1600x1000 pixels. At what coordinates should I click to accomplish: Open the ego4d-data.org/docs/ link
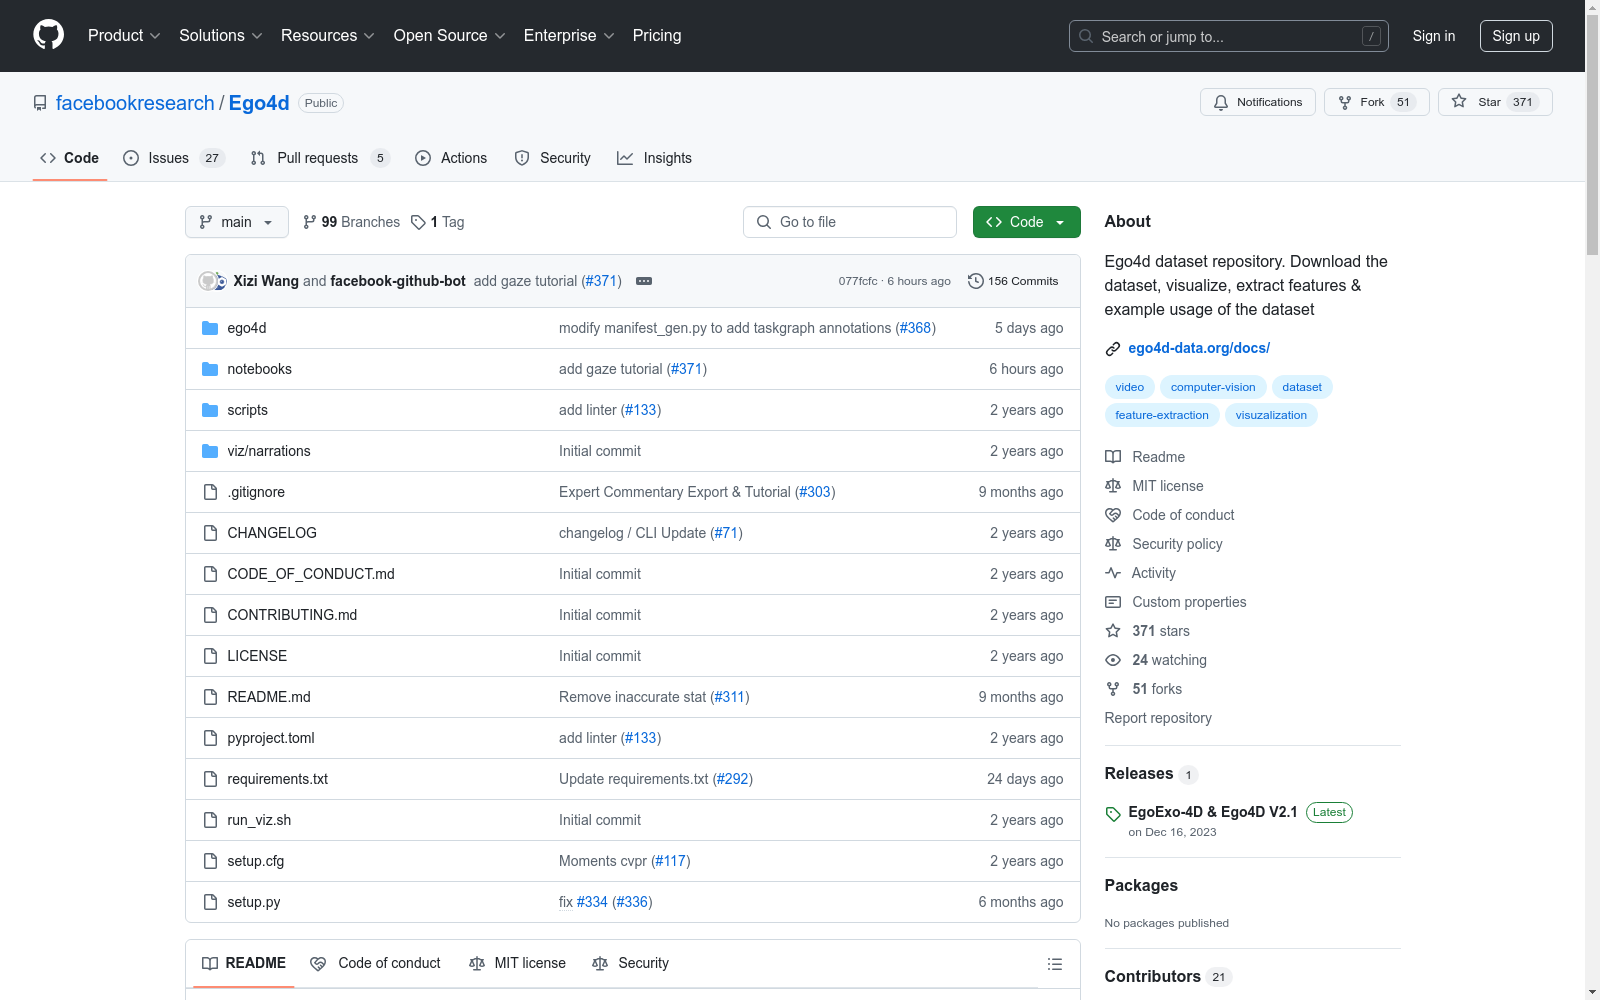click(x=1199, y=348)
